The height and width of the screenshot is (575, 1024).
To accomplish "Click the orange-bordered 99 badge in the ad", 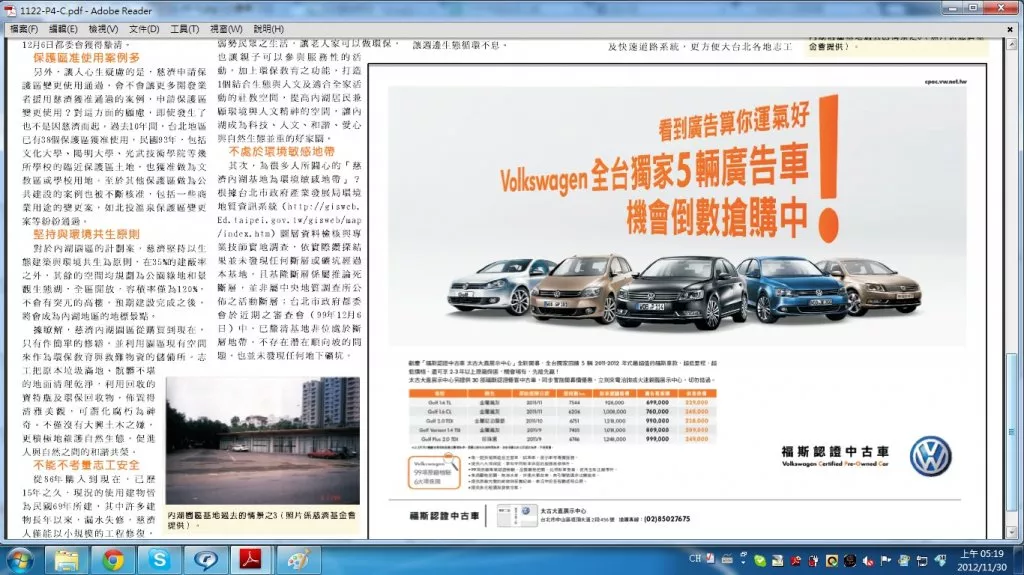I will pyautogui.click(x=434, y=472).
